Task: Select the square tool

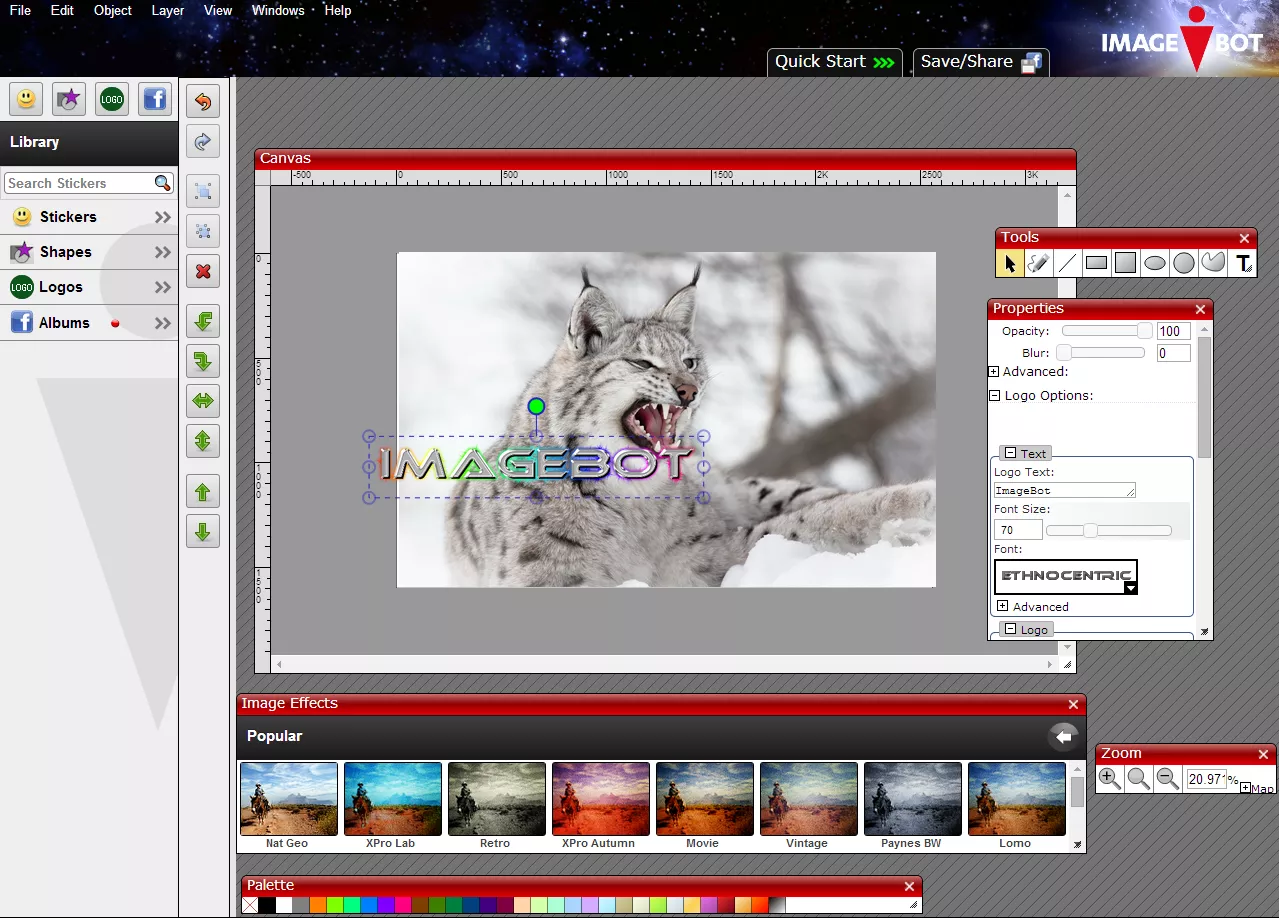Action: pos(1126,263)
